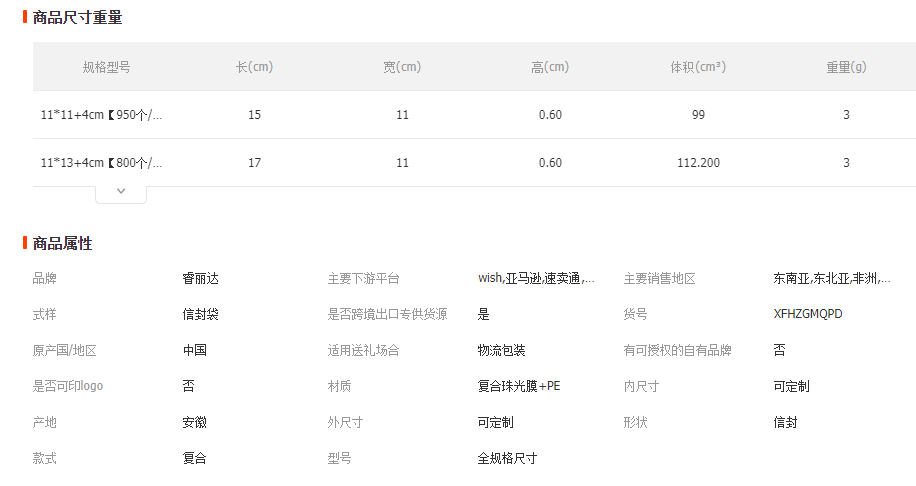The height and width of the screenshot is (486, 916).
Task: Click the origin value 安徽
Action: (x=194, y=422)
